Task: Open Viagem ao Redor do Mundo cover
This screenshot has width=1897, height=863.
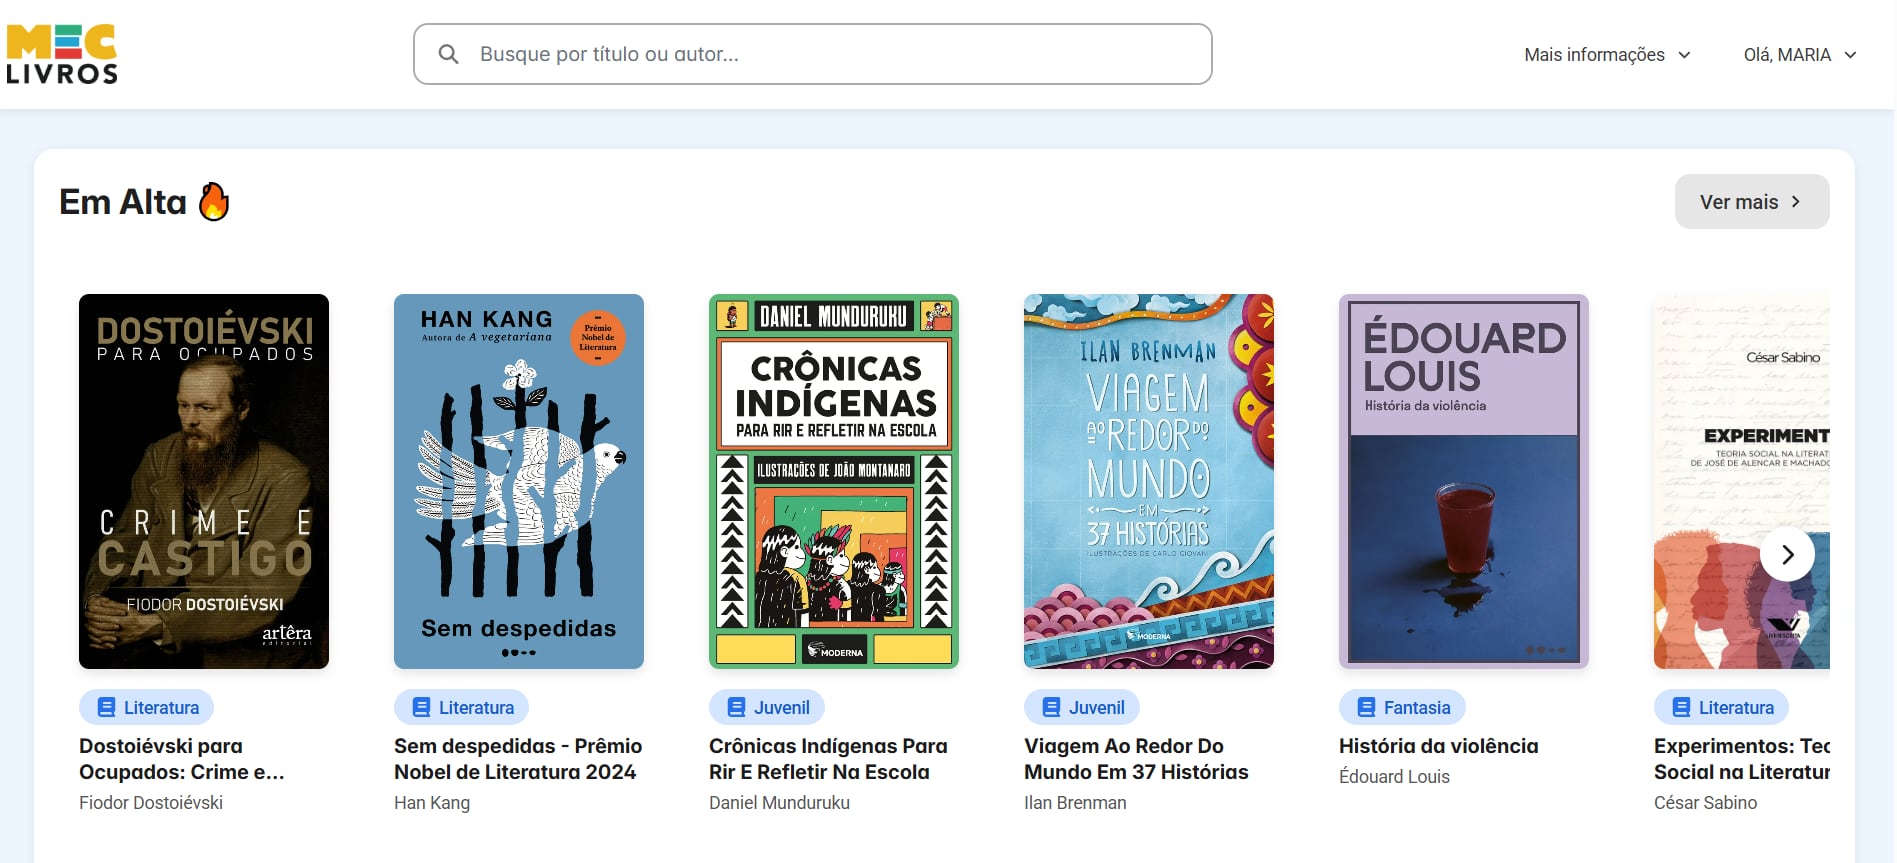Action: pyautogui.click(x=1149, y=481)
